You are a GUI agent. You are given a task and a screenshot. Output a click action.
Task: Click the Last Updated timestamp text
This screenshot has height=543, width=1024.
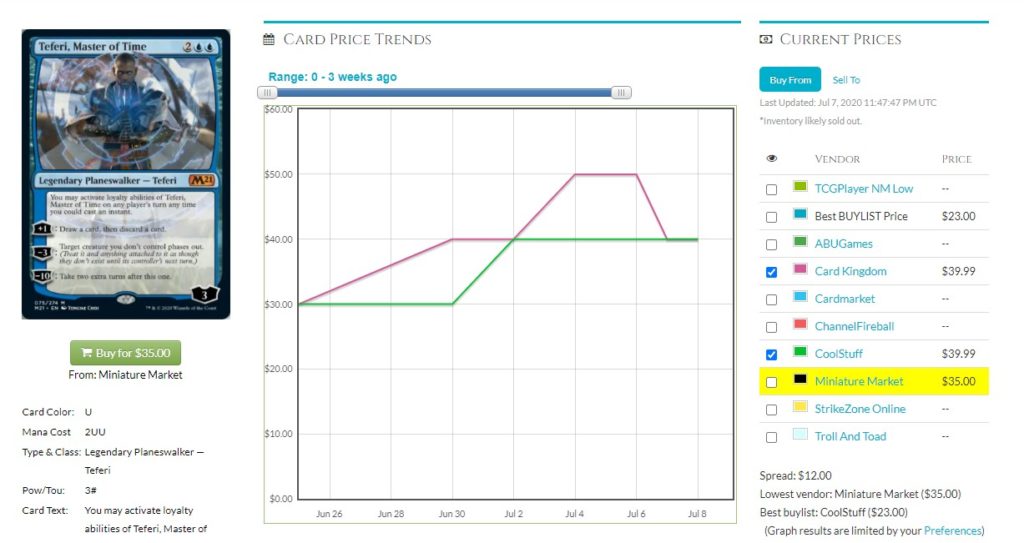coord(848,103)
